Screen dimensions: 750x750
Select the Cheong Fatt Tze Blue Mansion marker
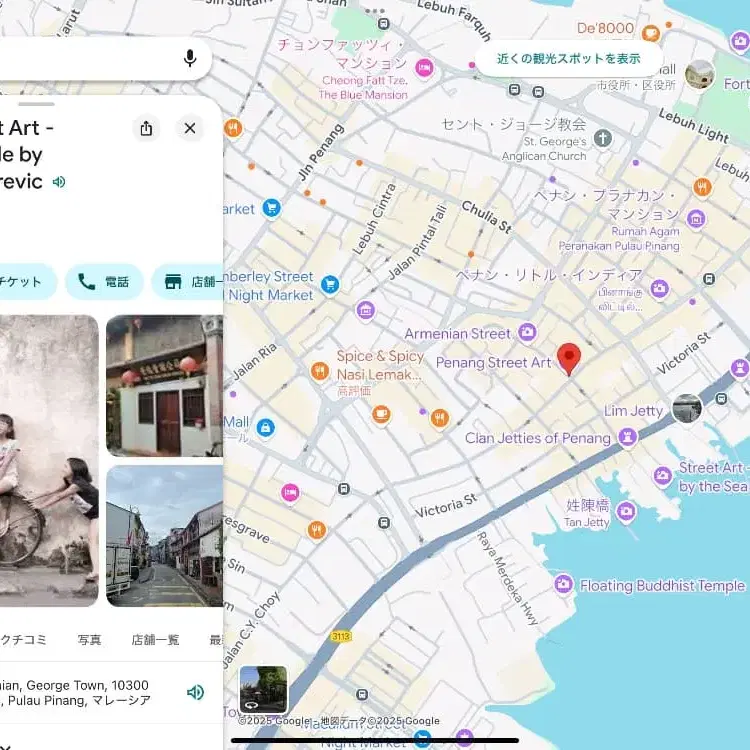424,68
